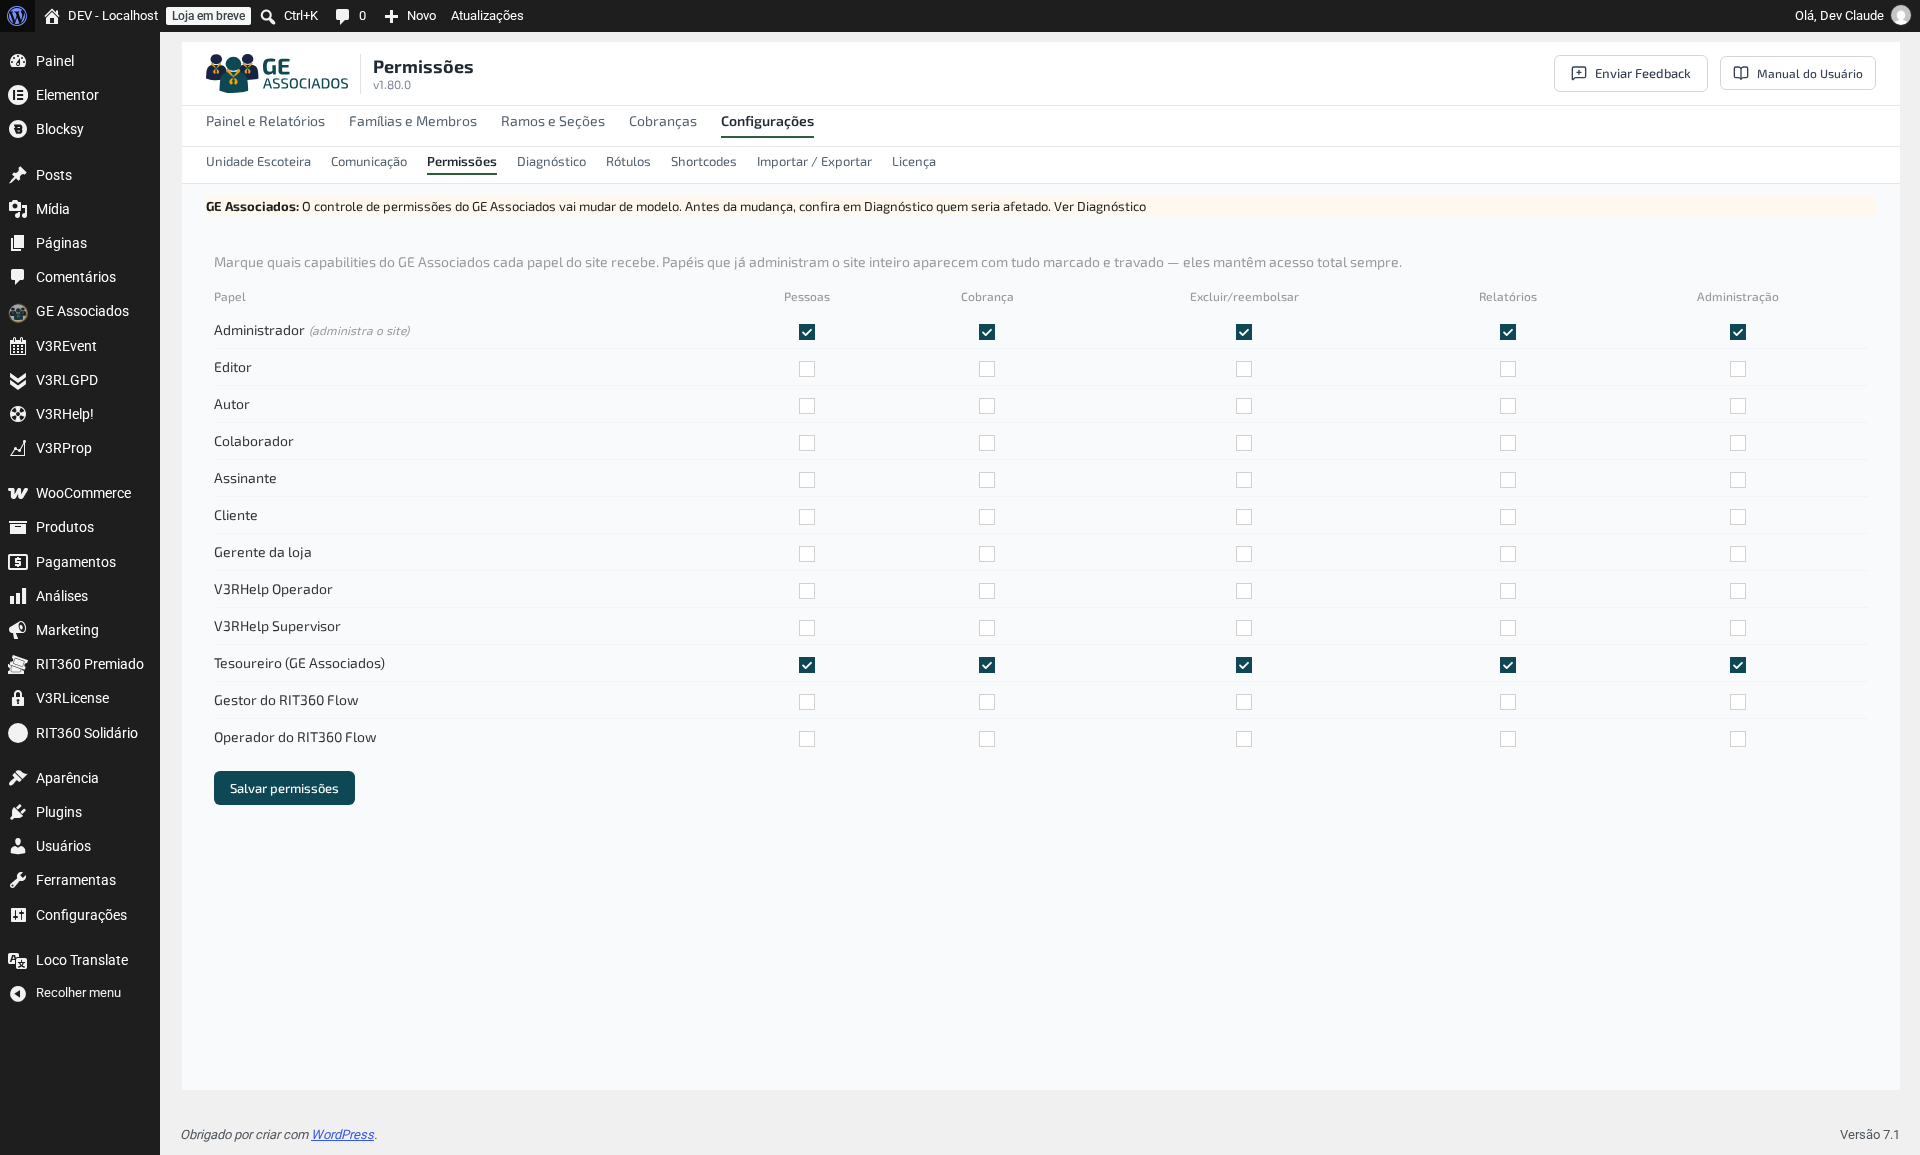
Task: Open the WordPress logo menu
Action: pos(17,16)
